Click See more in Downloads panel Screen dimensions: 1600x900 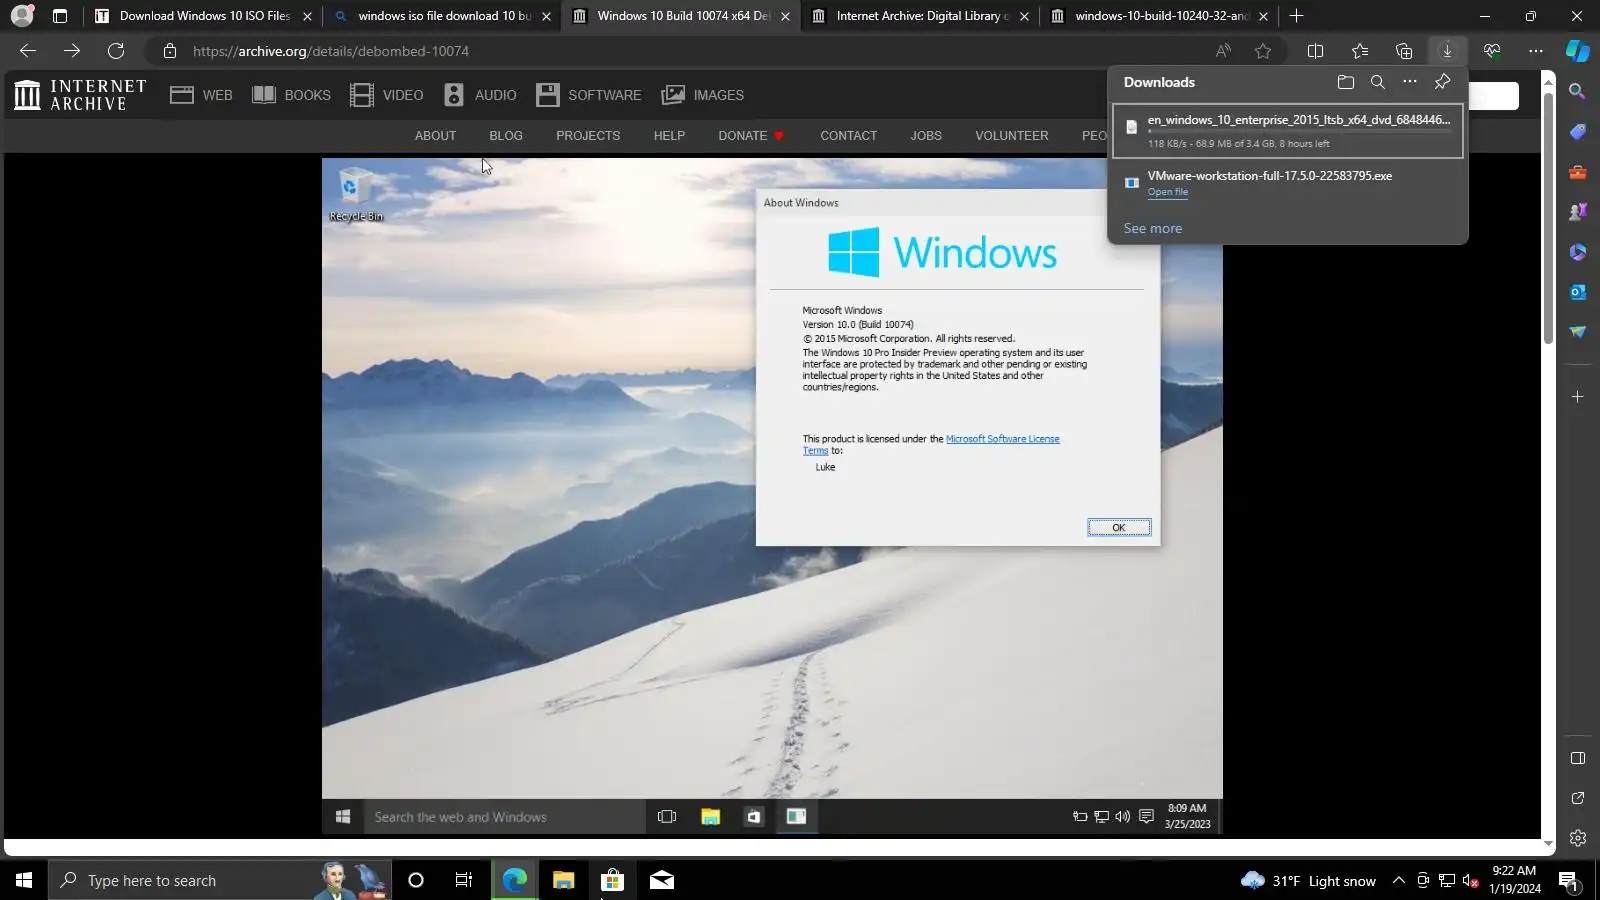pos(1152,229)
